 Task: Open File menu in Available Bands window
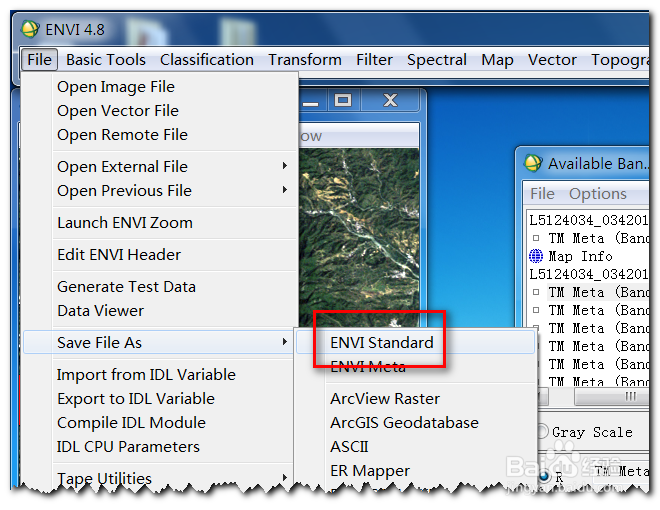tap(542, 194)
